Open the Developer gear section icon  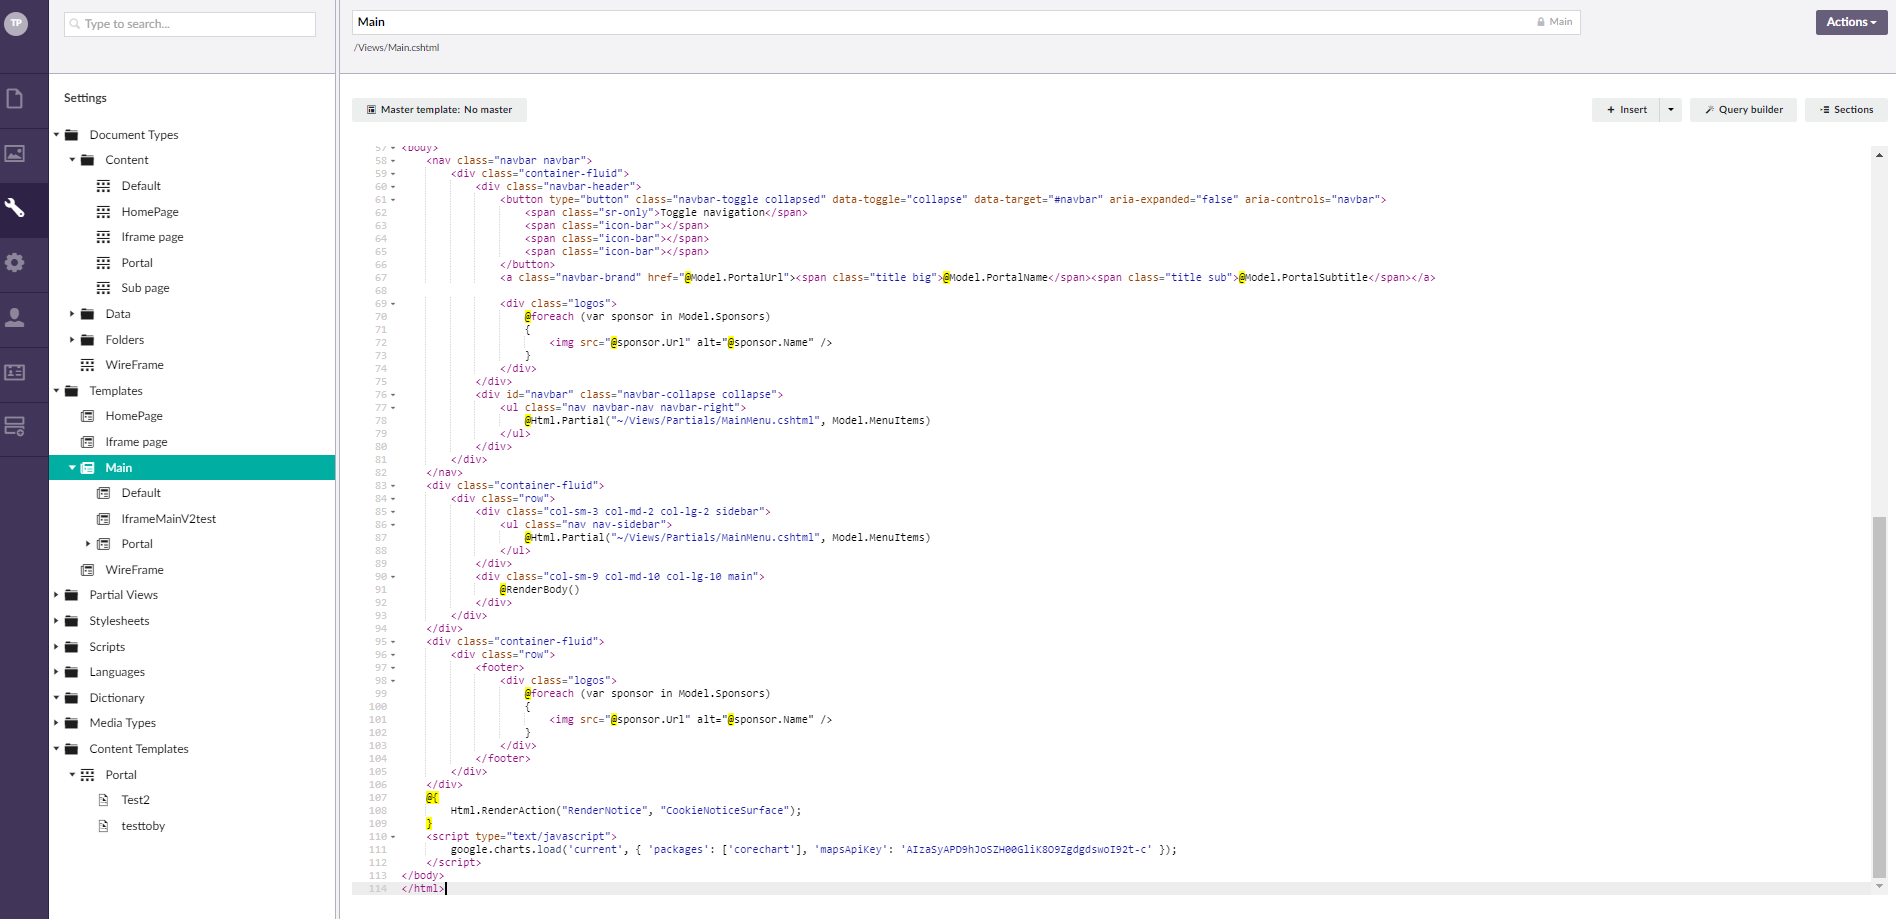tap(15, 263)
